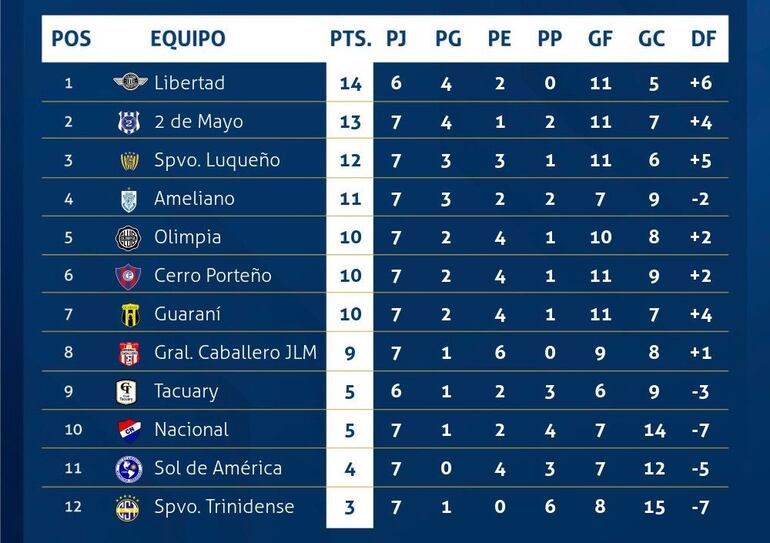Select the Spvo. Luqueño team logo

[129, 160]
